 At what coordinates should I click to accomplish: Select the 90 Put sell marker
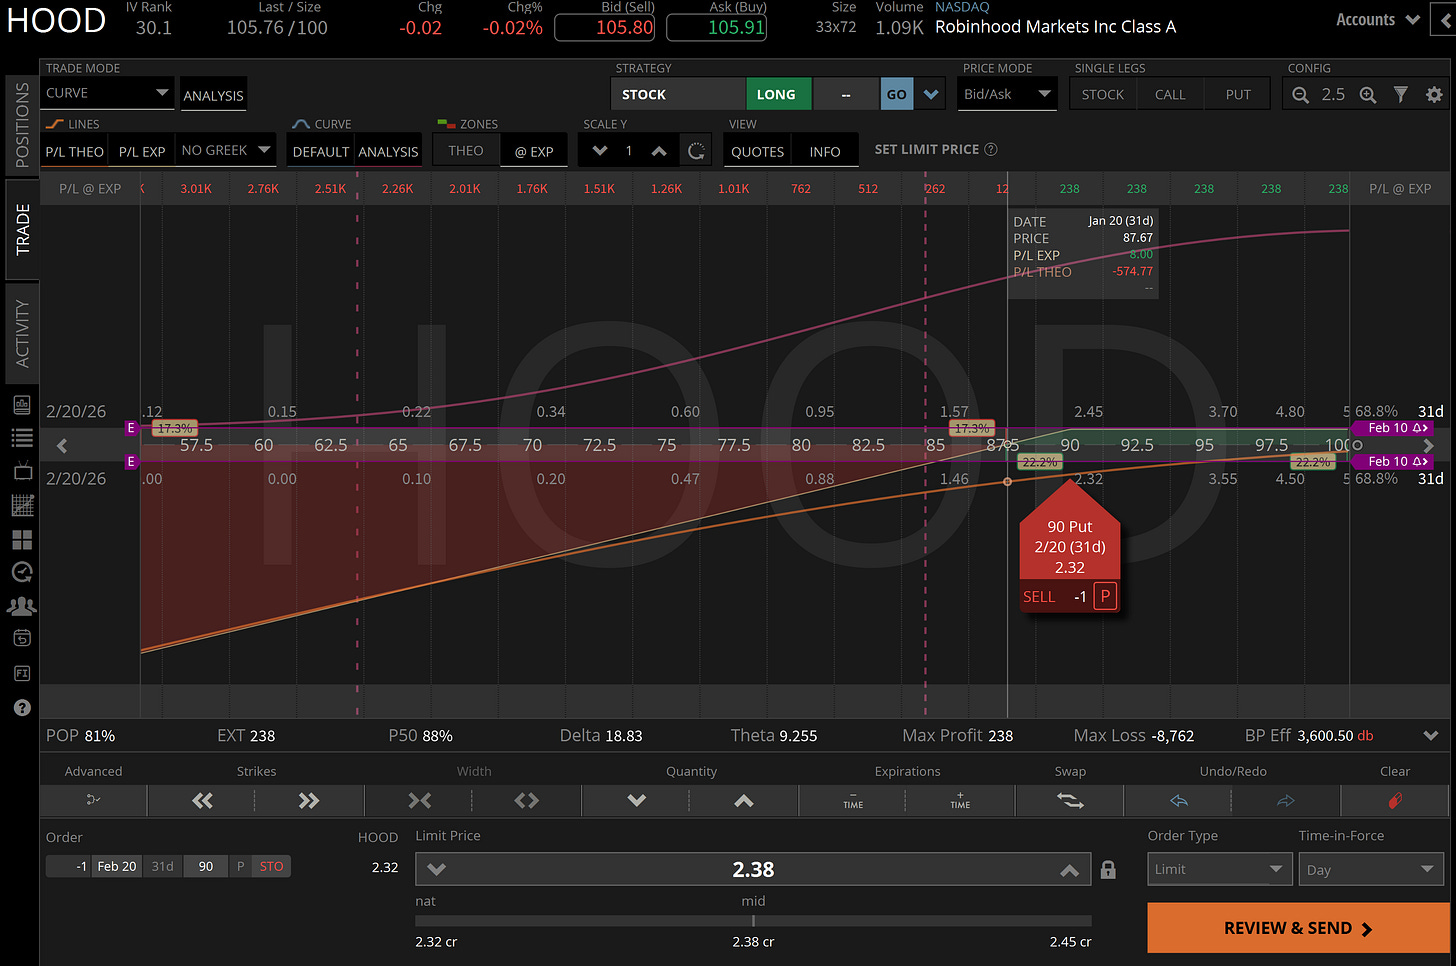tap(1069, 545)
